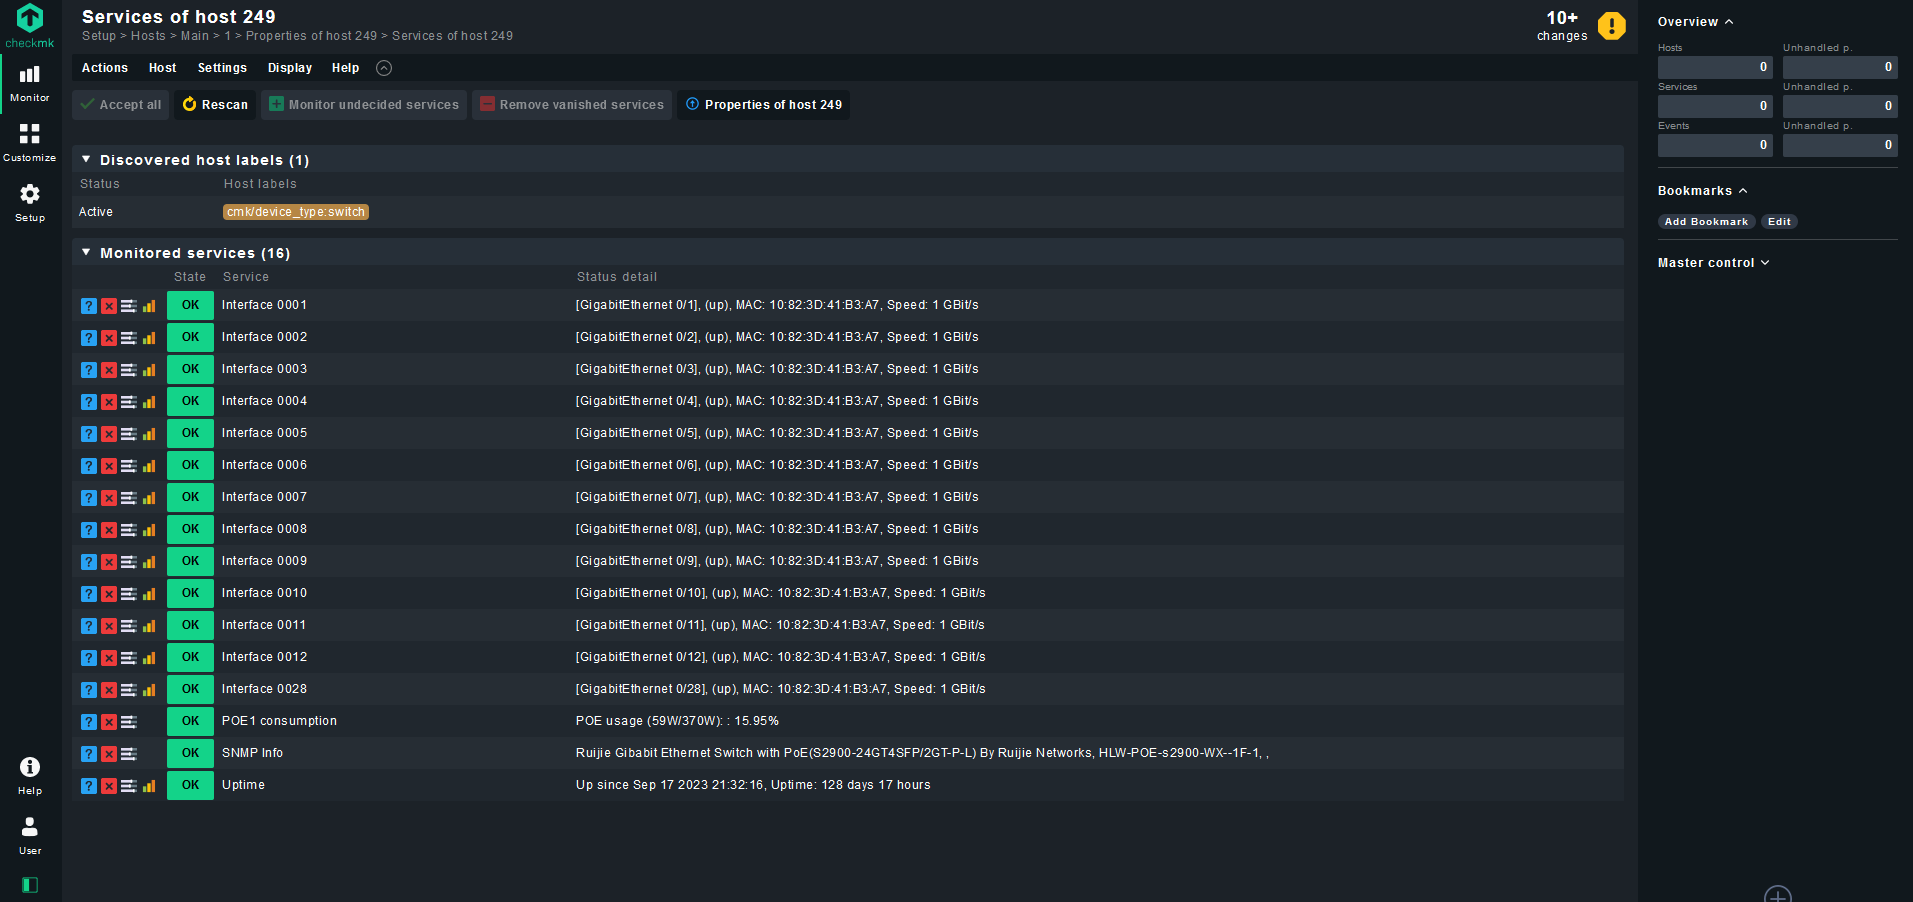Open metrics graph for Interface 0028
The width and height of the screenshot is (1913, 902).
[149, 690]
